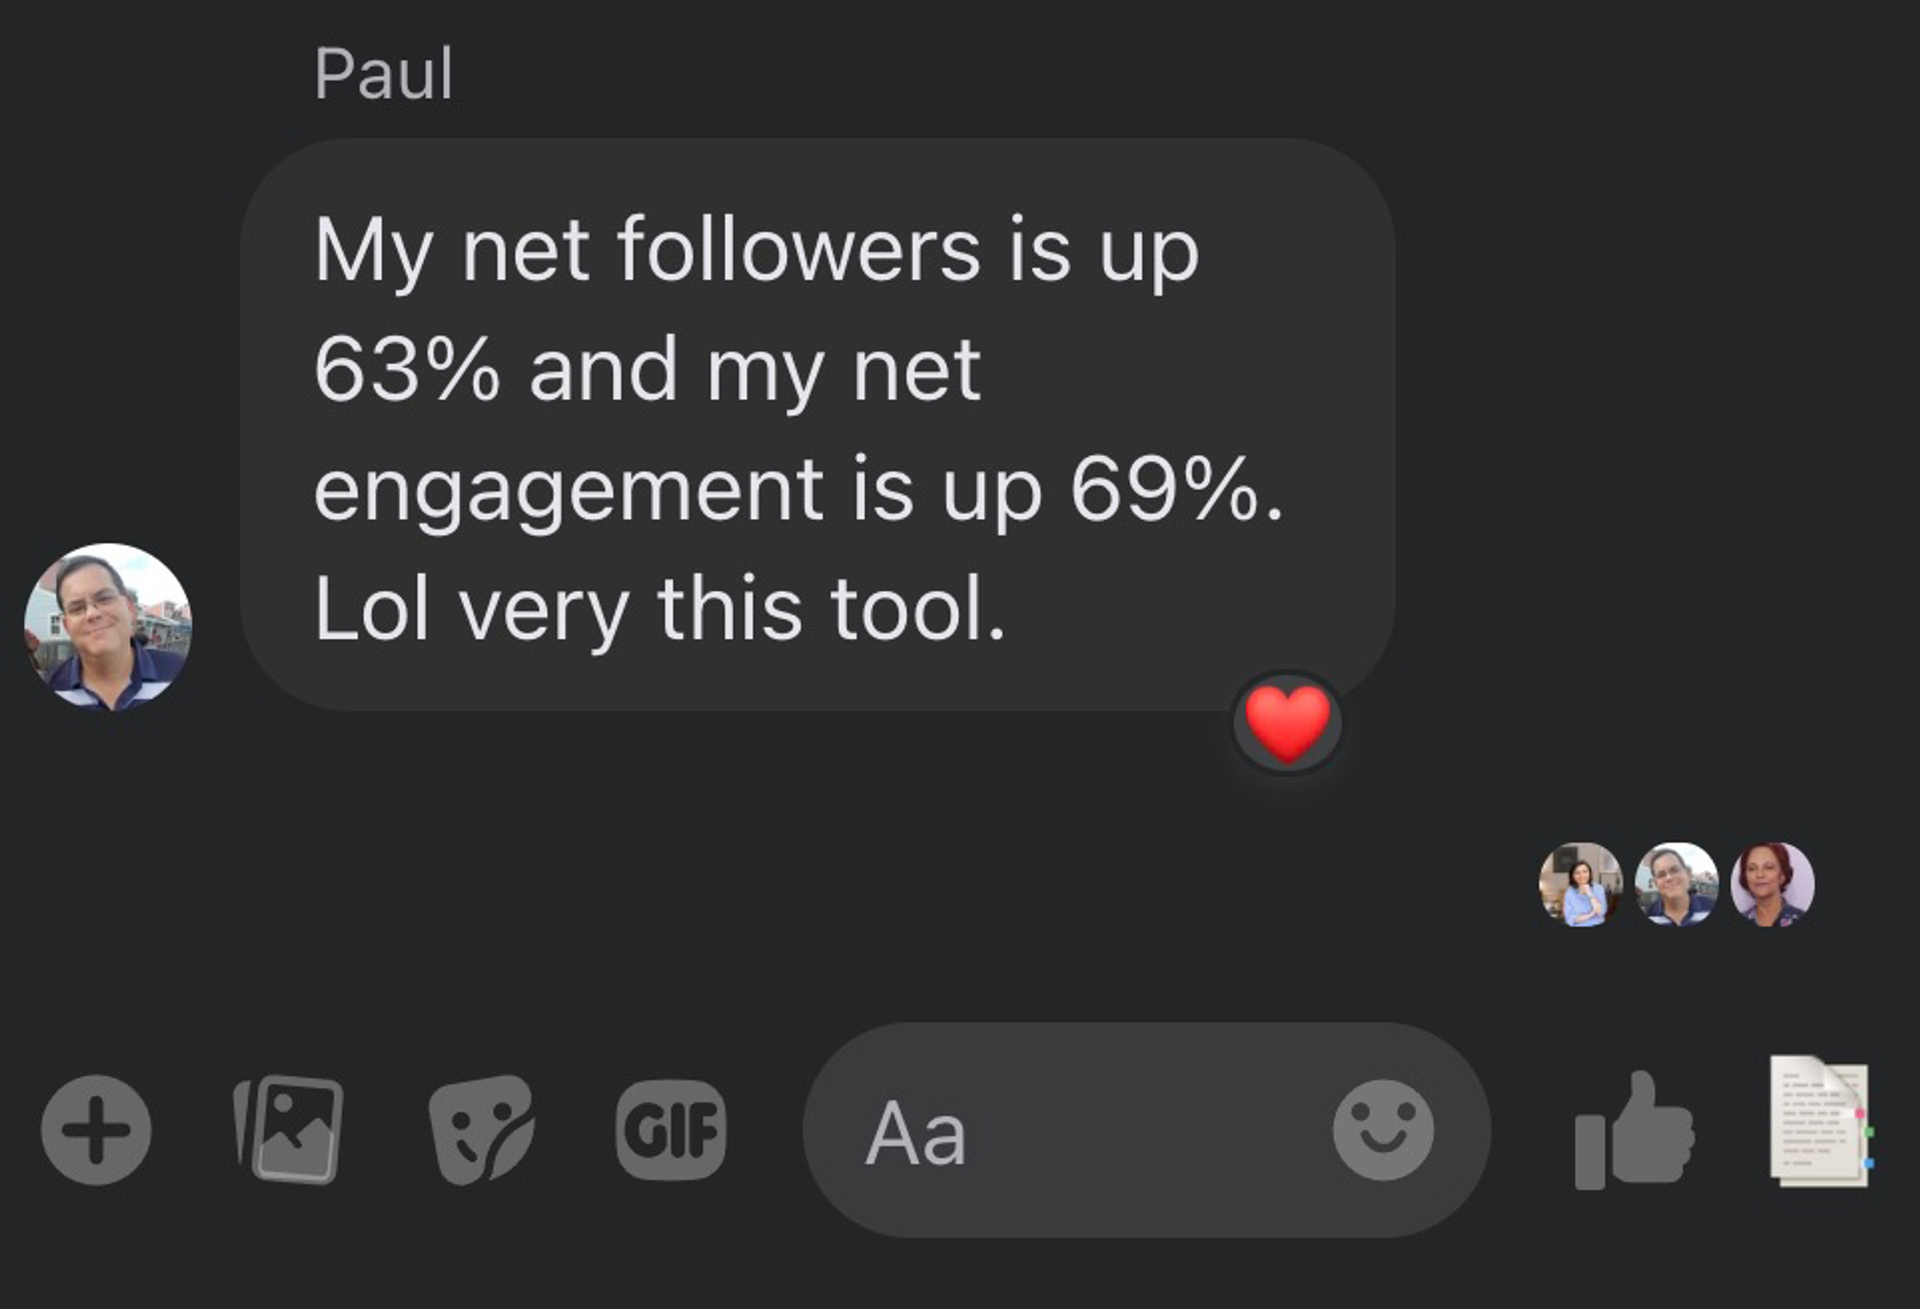Click the document pages icon
This screenshot has width=1920, height=1309.
1820,1122
